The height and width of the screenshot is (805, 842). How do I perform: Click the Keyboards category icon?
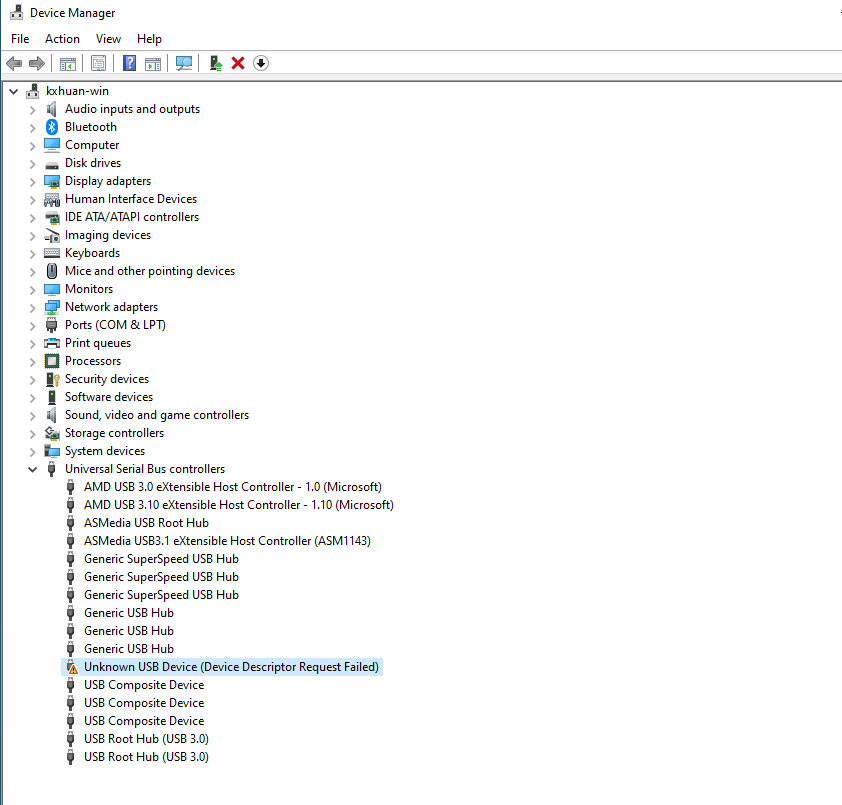[x=52, y=253]
